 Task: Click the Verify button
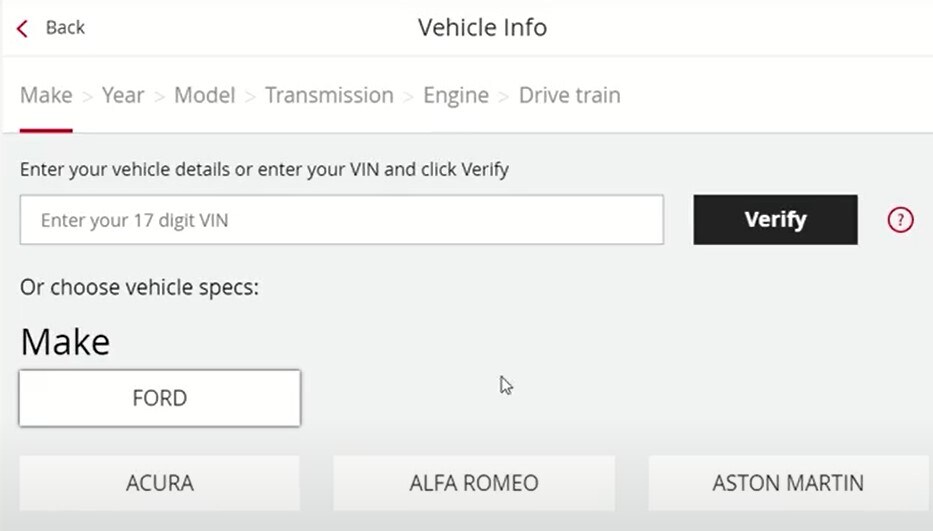click(775, 220)
